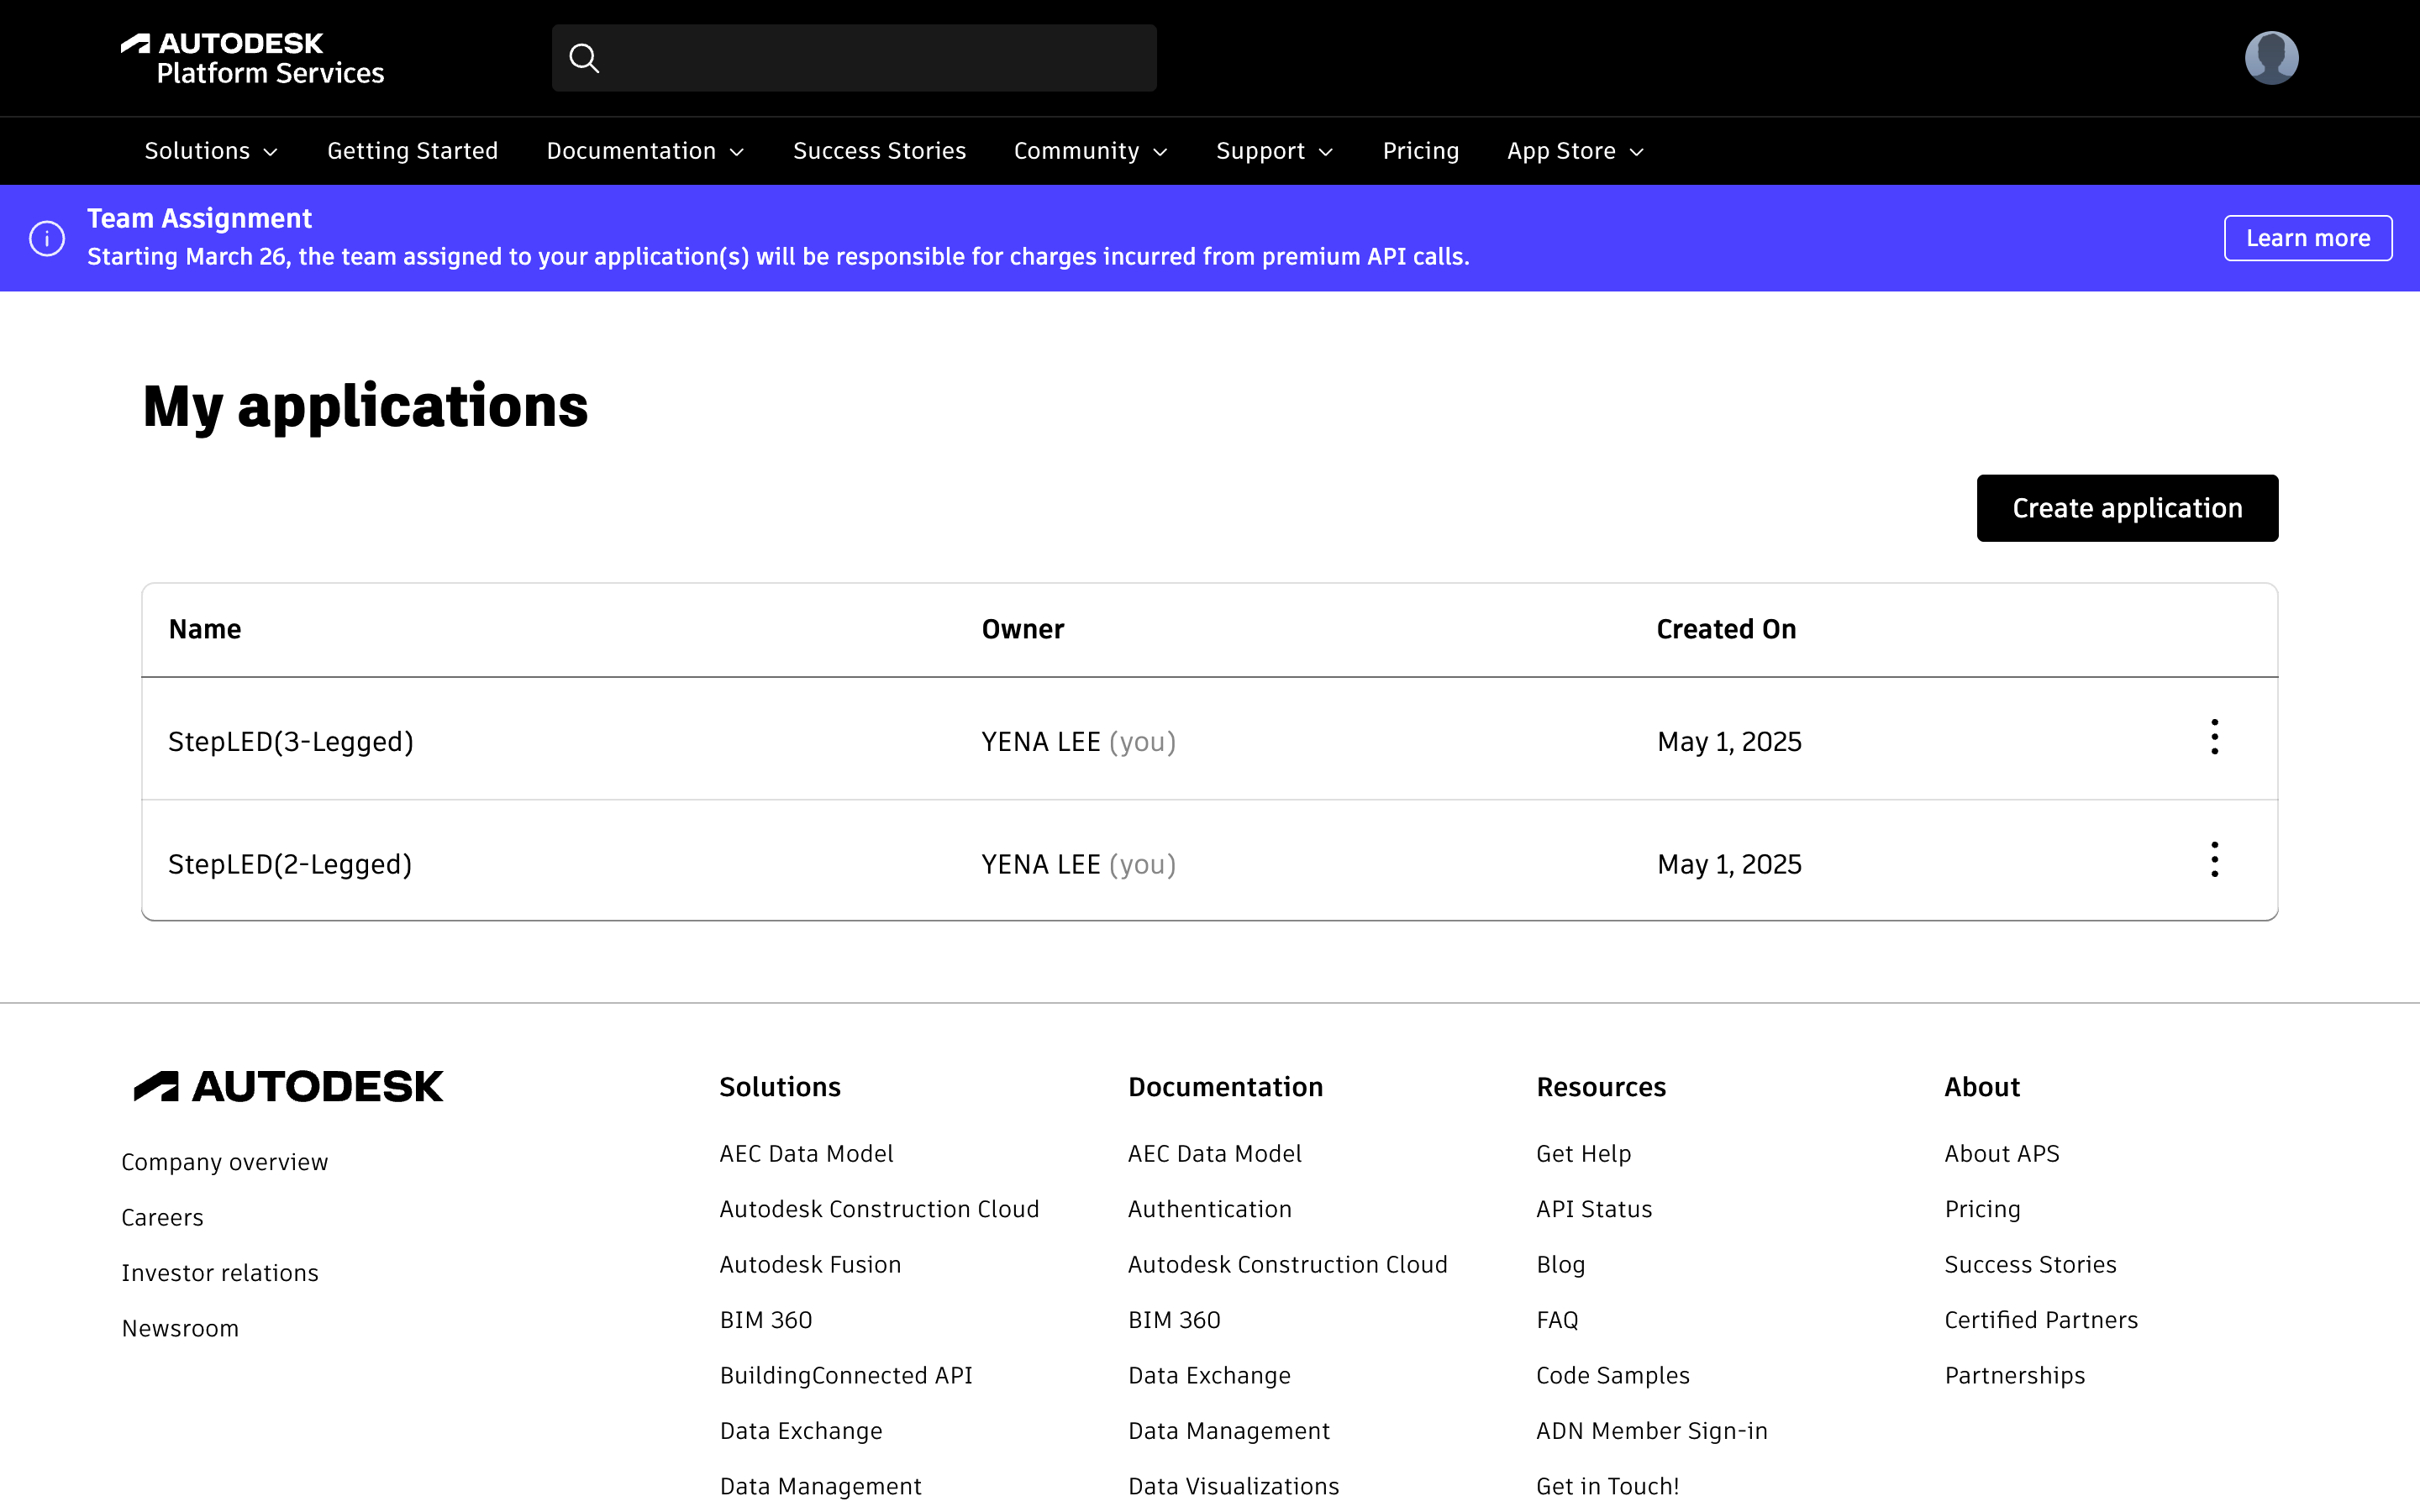
Task: Expand the Community dropdown menu
Action: [1090, 151]
